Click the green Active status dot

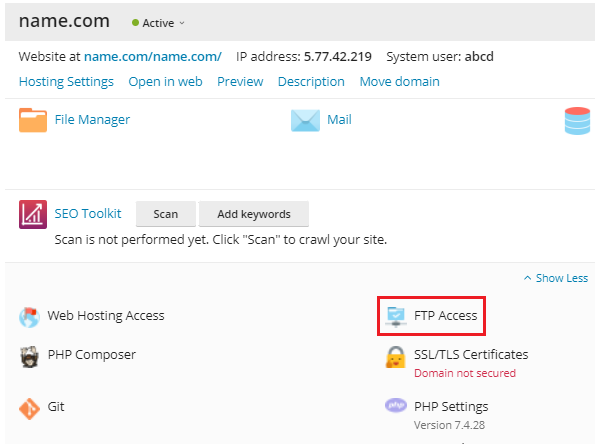click(x=135, y=23)
